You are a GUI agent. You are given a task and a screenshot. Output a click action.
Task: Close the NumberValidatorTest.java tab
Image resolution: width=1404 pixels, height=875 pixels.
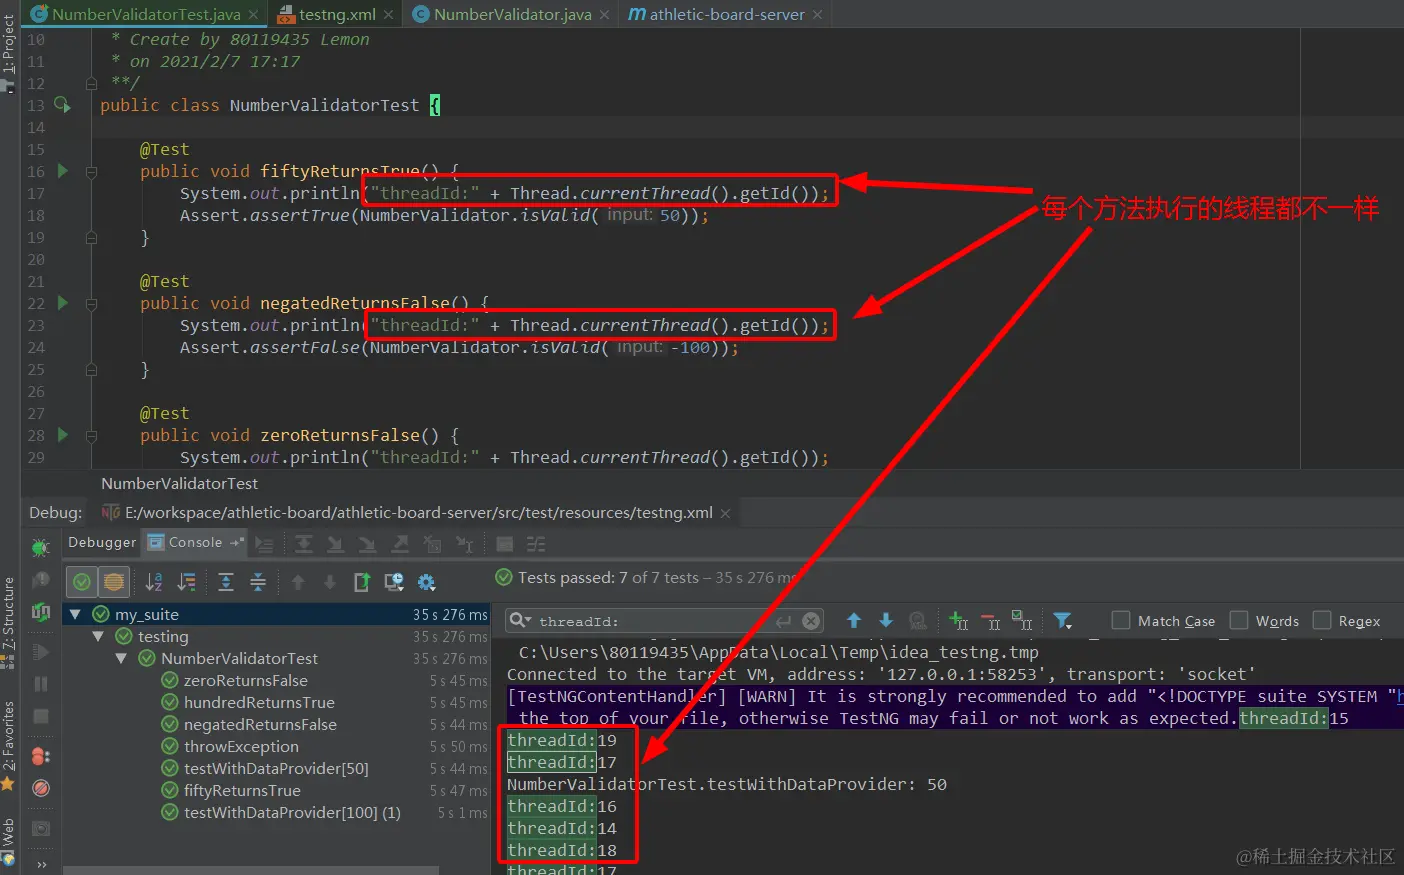point(254,15)
